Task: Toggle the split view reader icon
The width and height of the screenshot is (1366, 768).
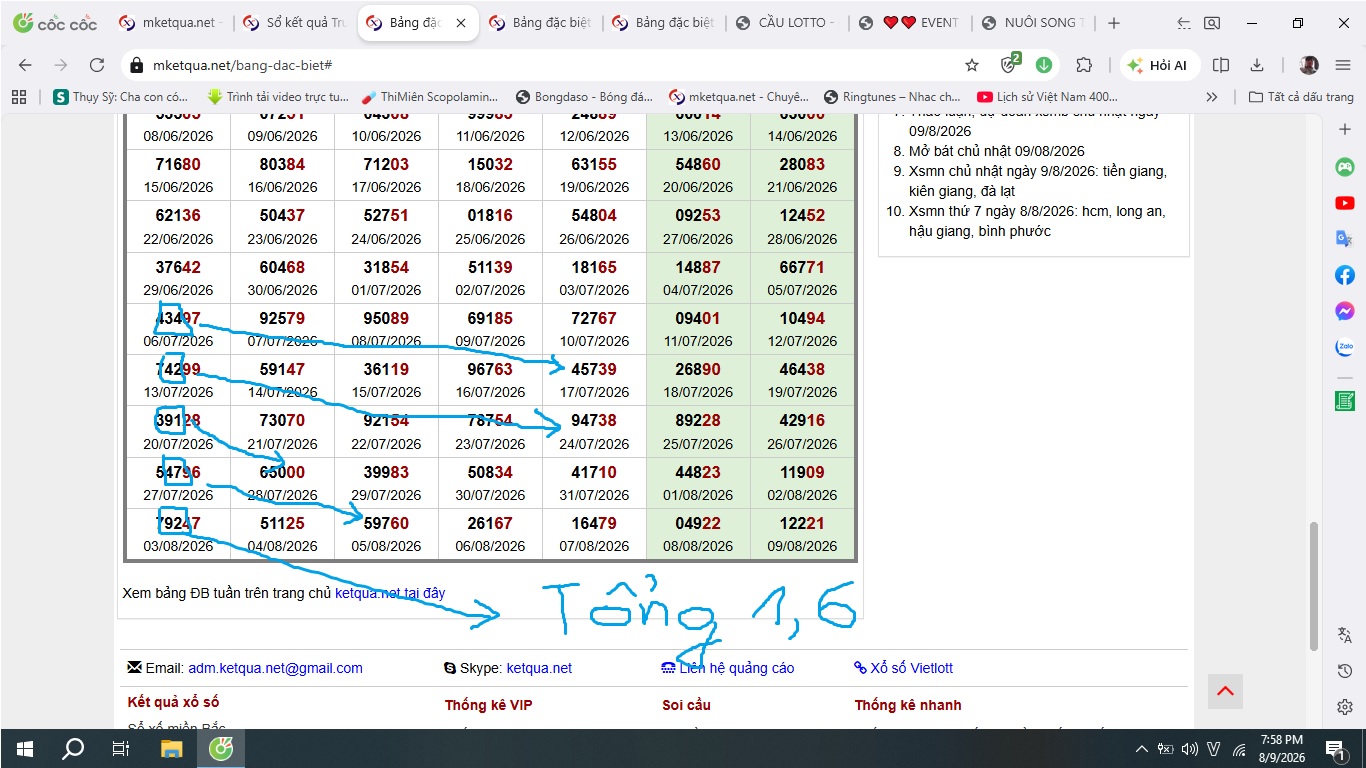Action: tap(1221, 65)
